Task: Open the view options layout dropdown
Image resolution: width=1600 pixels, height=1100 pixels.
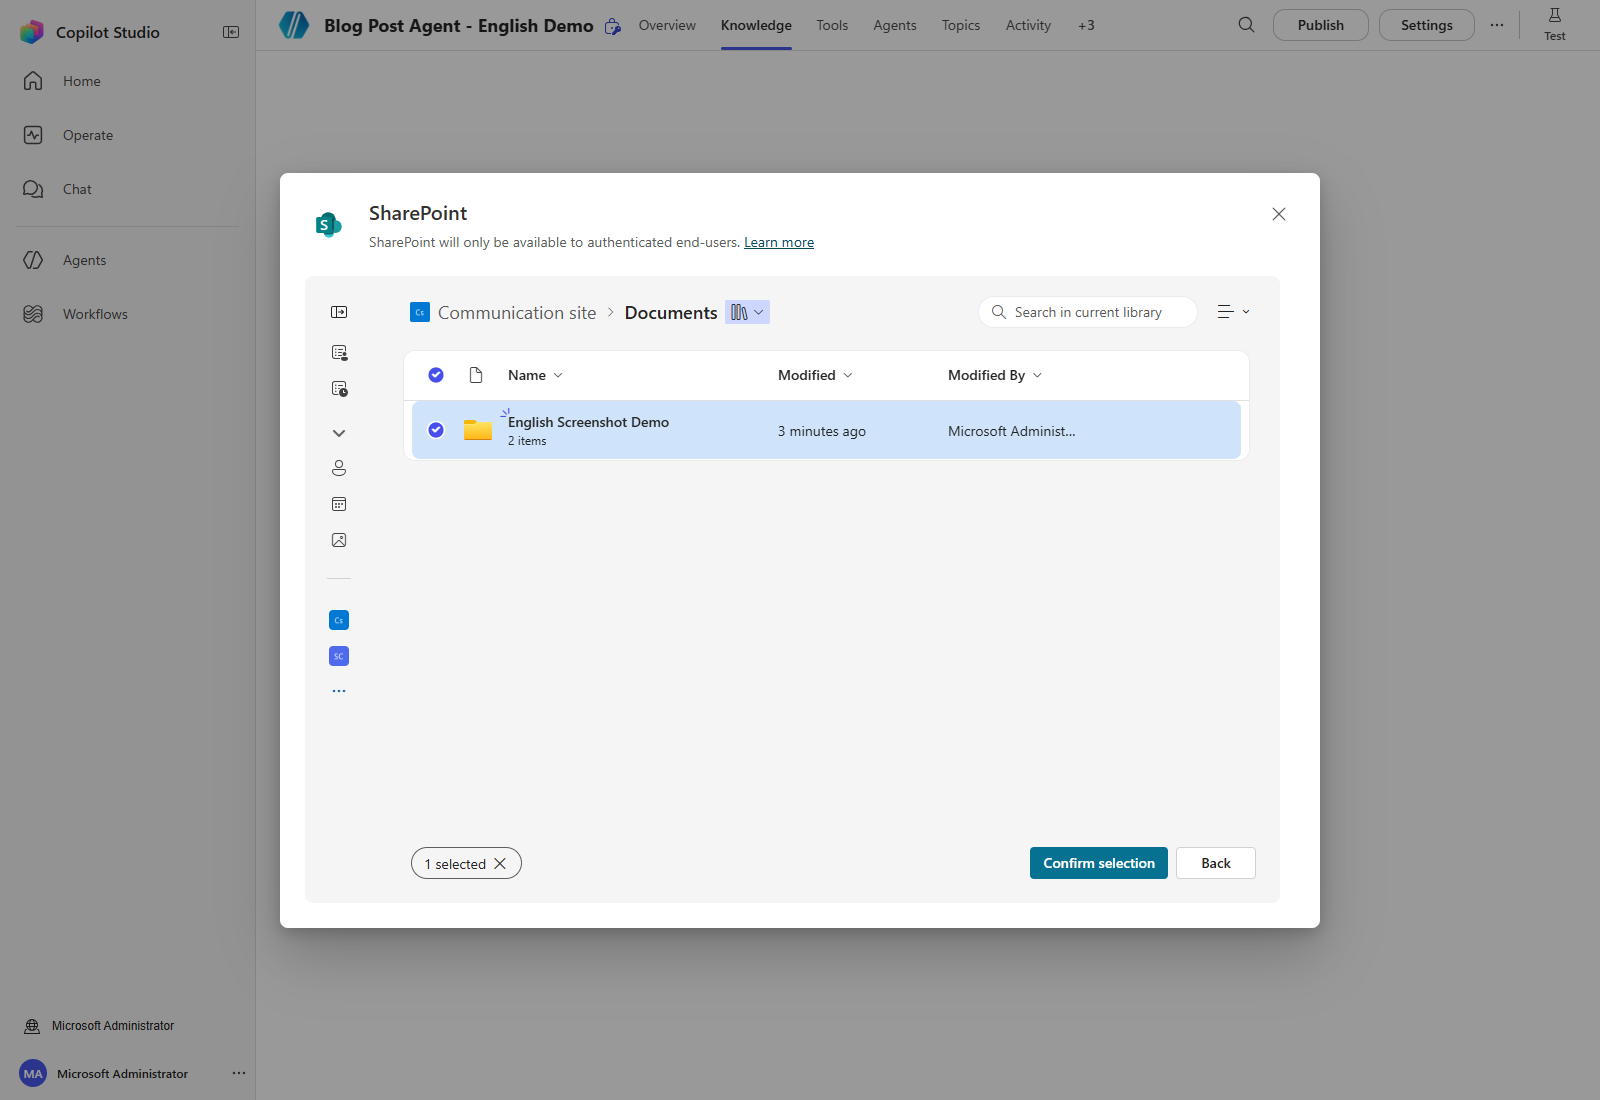Action: (1234, 312)
